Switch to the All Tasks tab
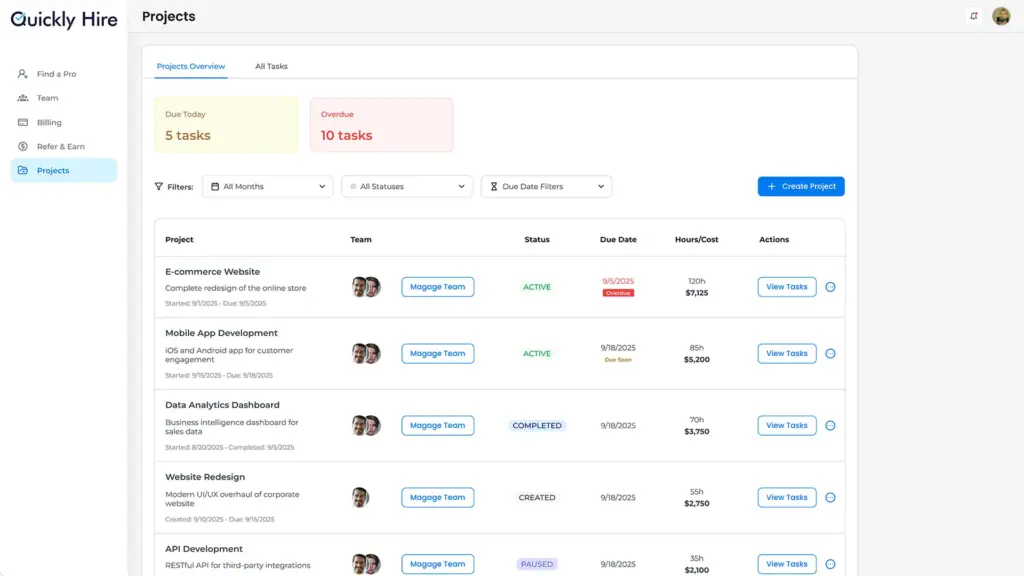Viewport: 1024px width, 576px height. coord(271,66)
